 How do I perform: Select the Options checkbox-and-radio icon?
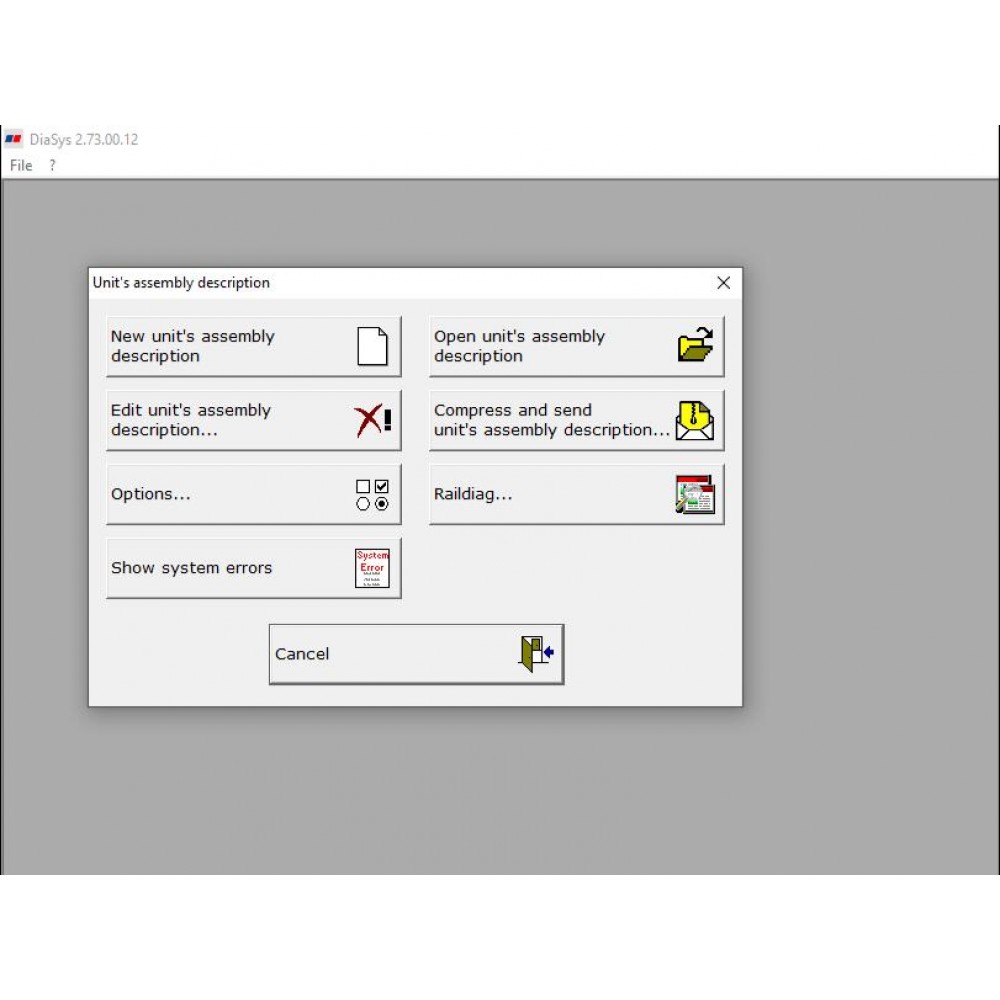click(373, 493)
